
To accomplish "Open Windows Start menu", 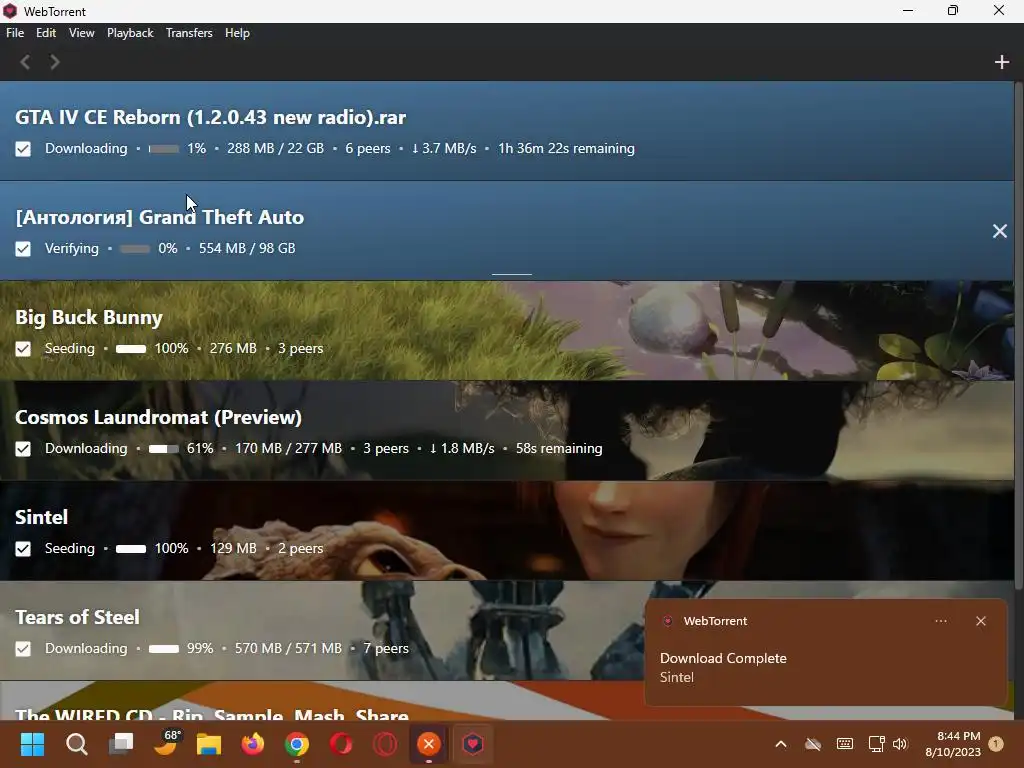I will (x=32, y=744).
